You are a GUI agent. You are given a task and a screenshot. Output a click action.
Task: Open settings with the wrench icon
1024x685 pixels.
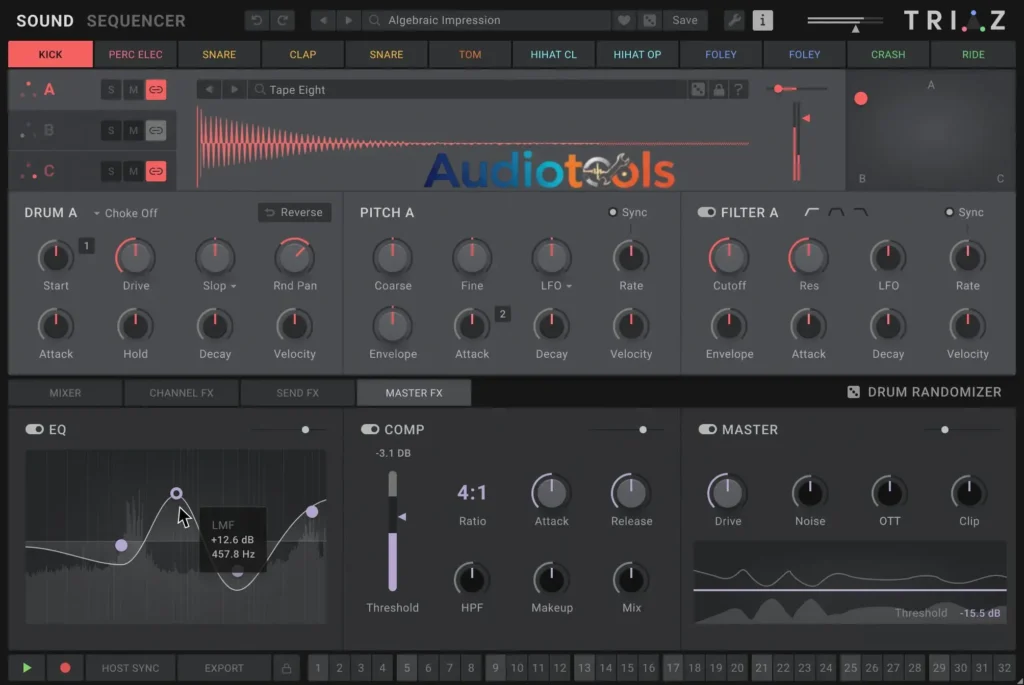point(734,20)
